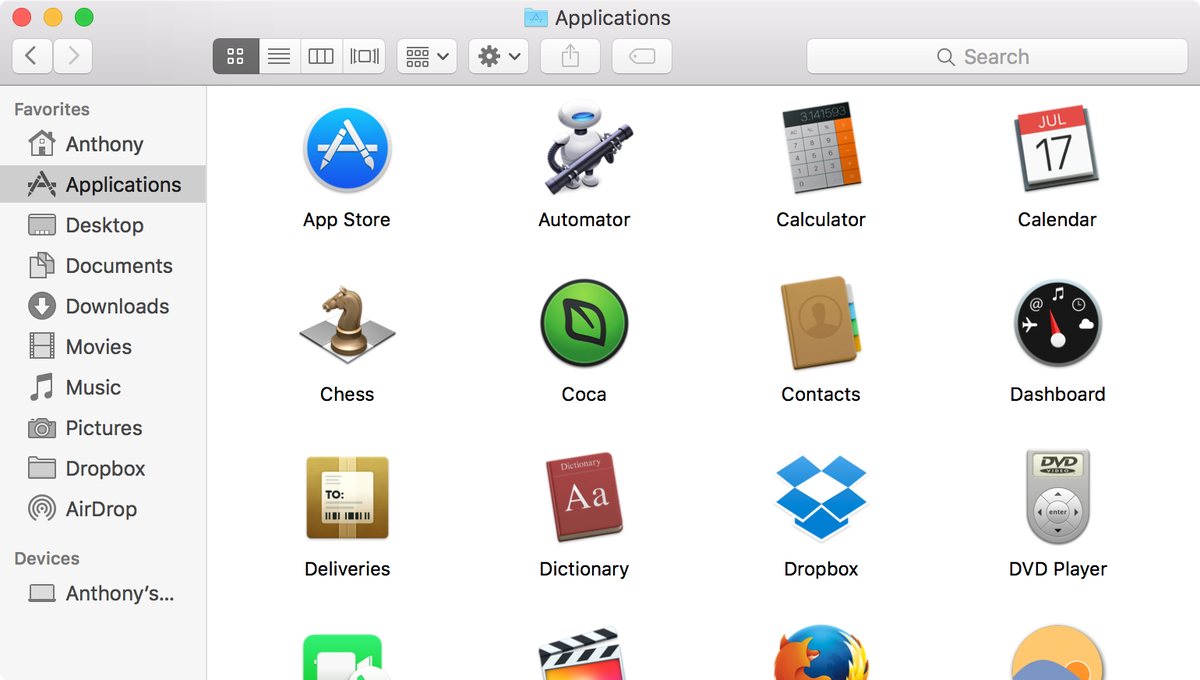Select Applications in the sidebar
Screen dimensions: 1200x680
(103, 184)
